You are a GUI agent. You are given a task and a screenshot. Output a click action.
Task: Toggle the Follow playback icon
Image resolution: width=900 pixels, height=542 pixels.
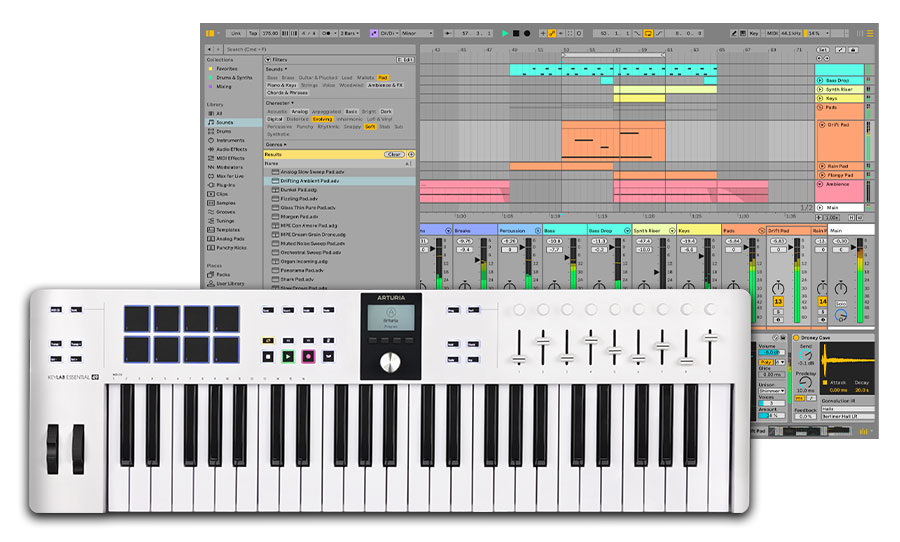coord(449,33)
